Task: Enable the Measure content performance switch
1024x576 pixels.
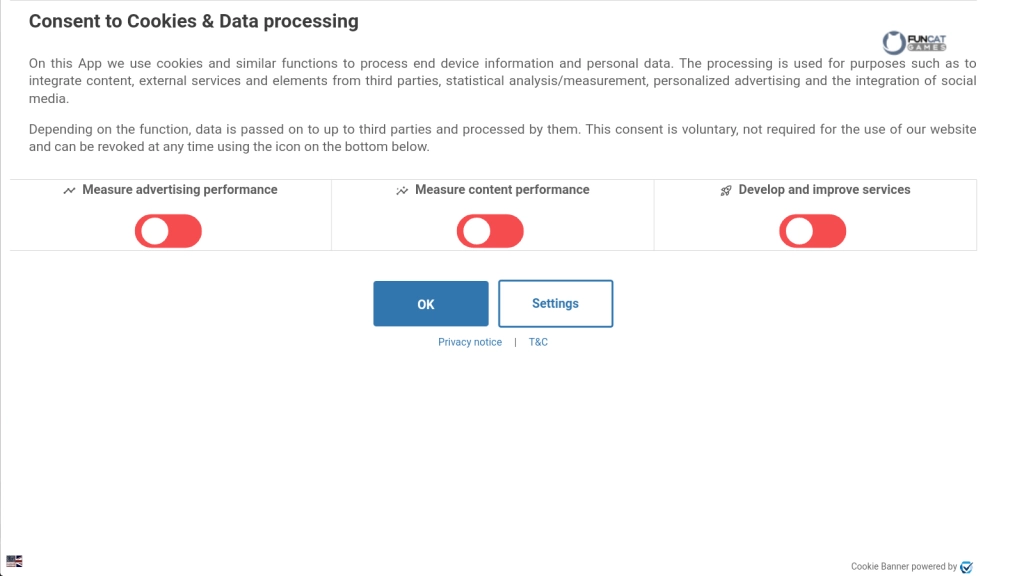Action: click(490, 231)
